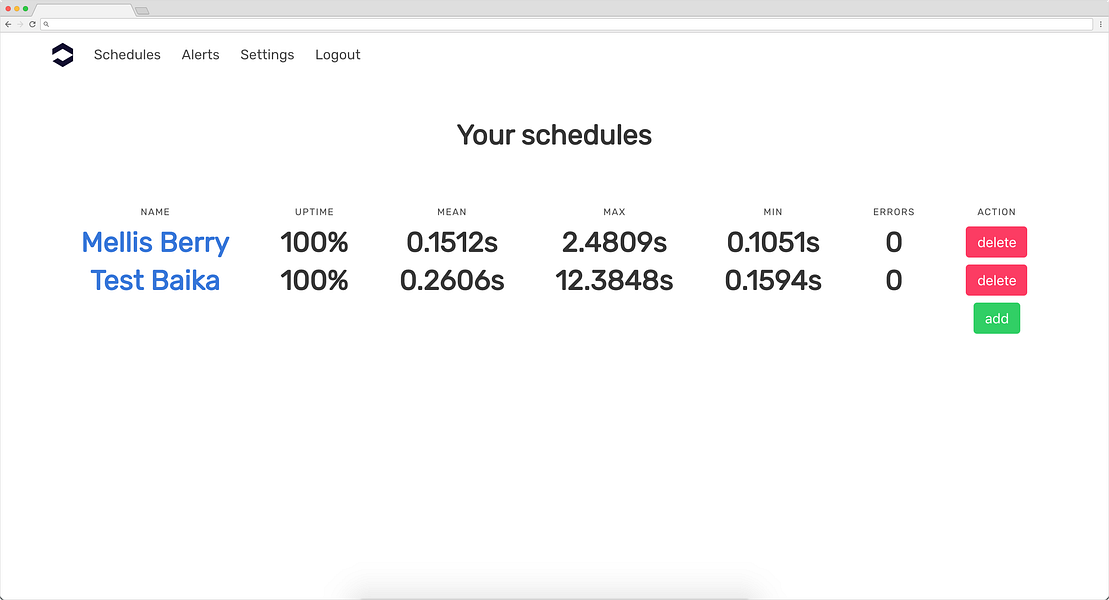1109x600 pixels.
Task: Open the Test Baika schedule link
Action: point(155,281)
